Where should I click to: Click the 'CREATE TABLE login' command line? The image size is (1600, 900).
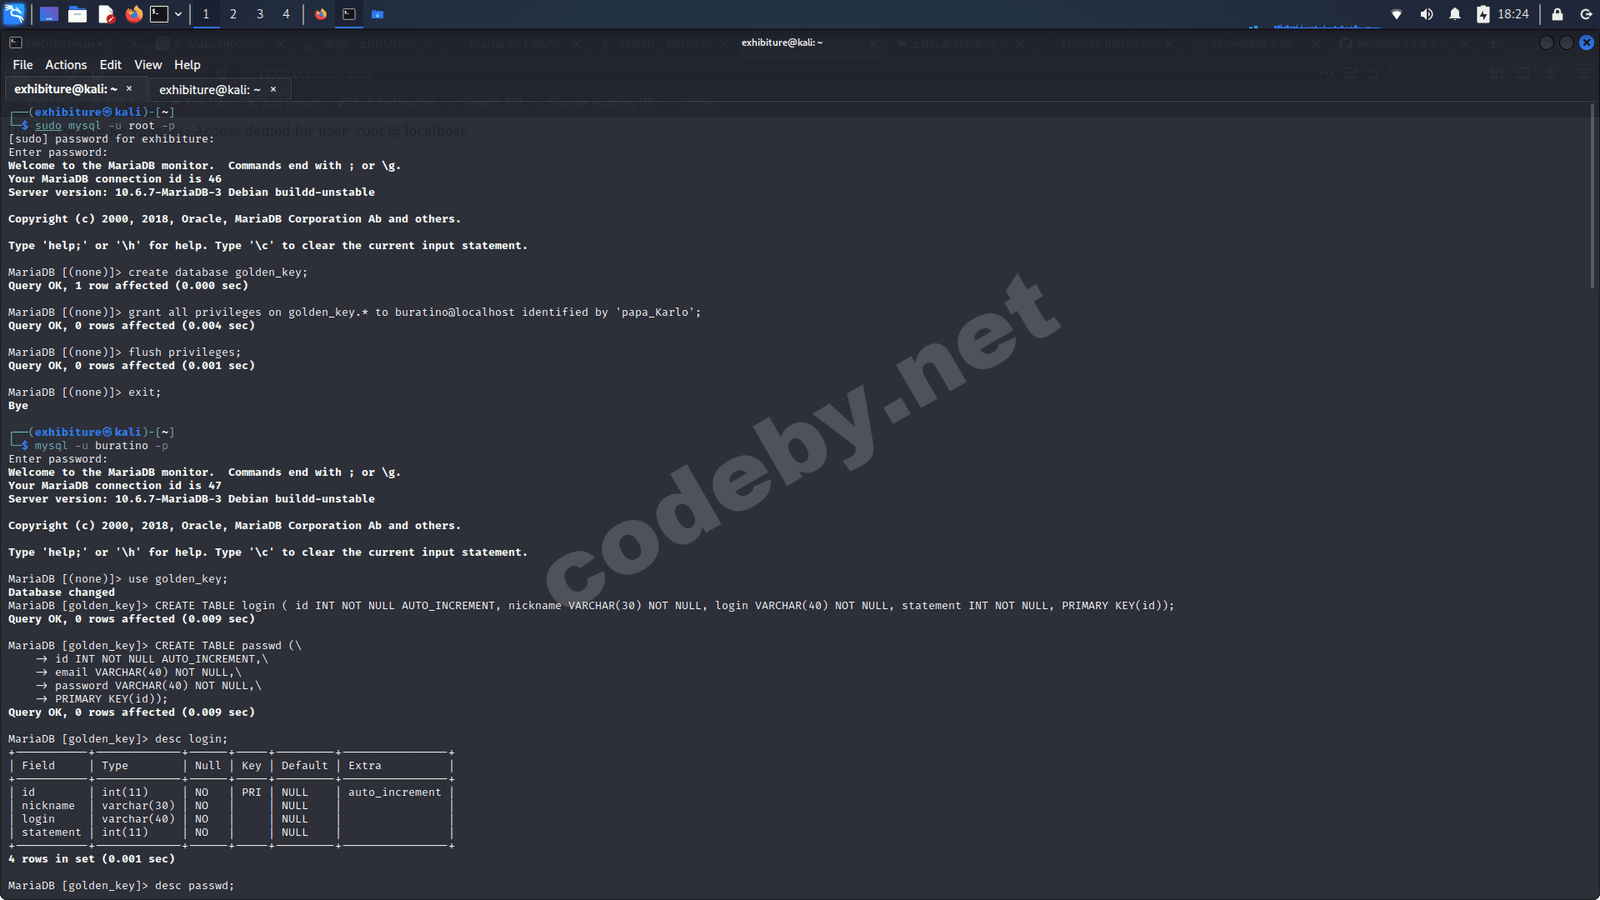(x=665, y=606)
